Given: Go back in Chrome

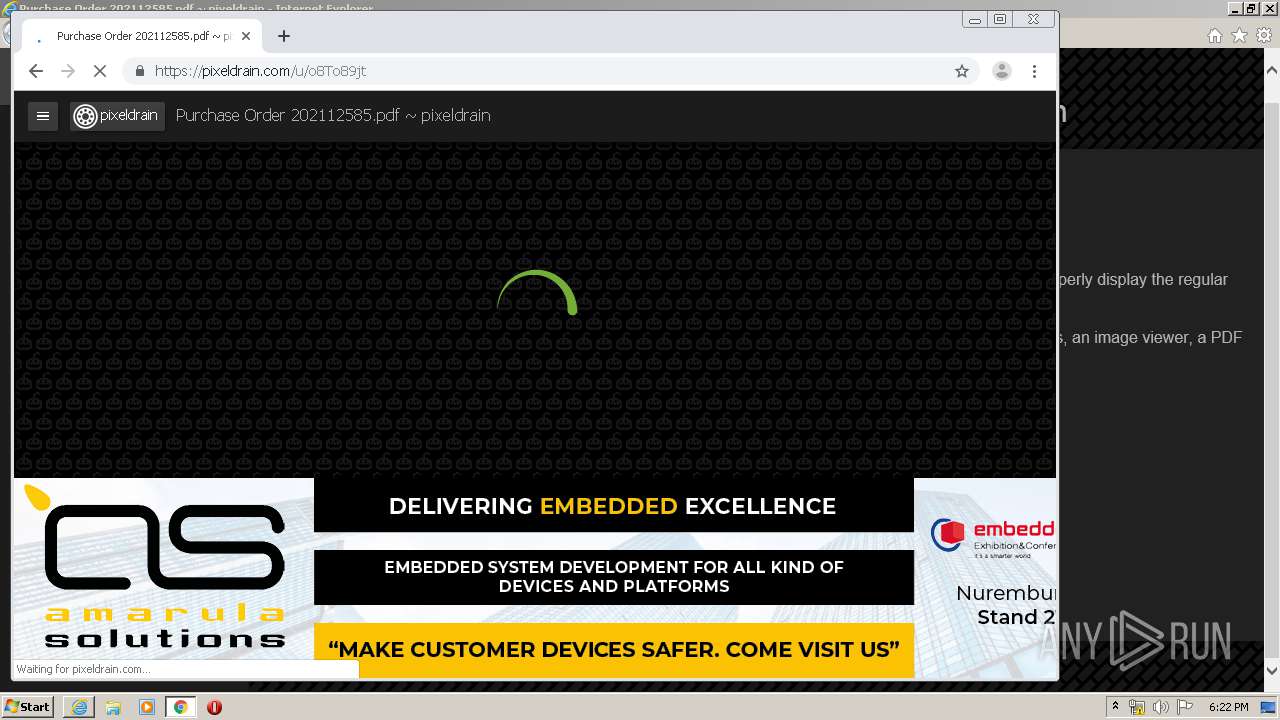Looking at the screenshot, I should click(x=36, y=71).
